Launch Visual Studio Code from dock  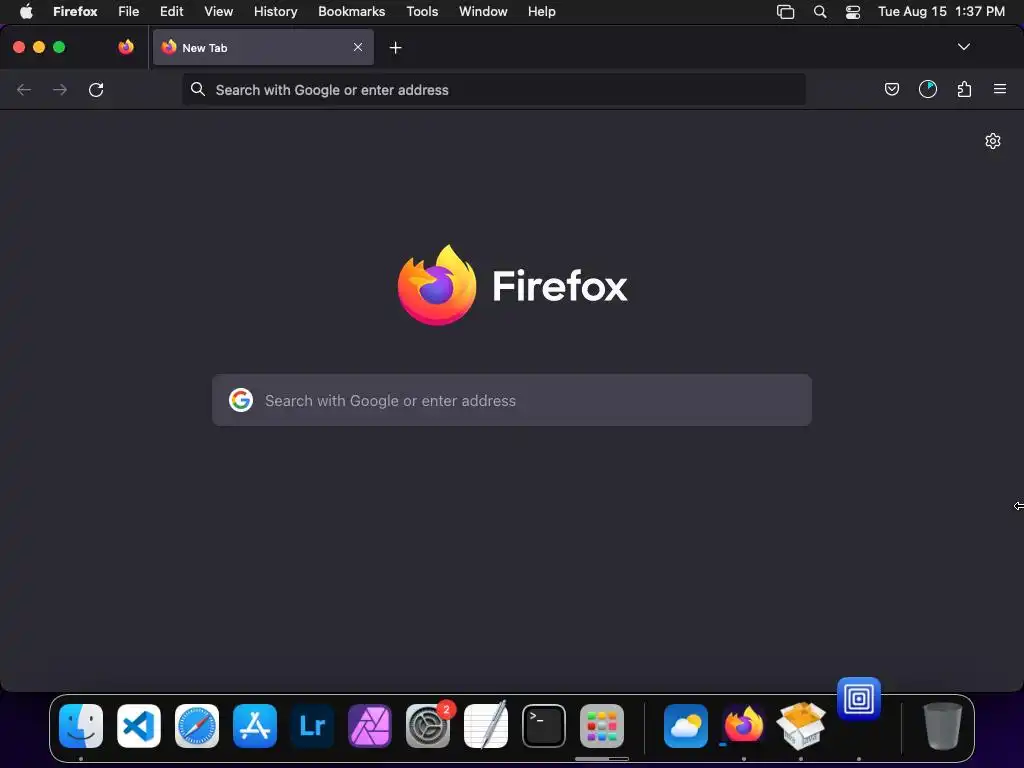[x=138, y=726]
